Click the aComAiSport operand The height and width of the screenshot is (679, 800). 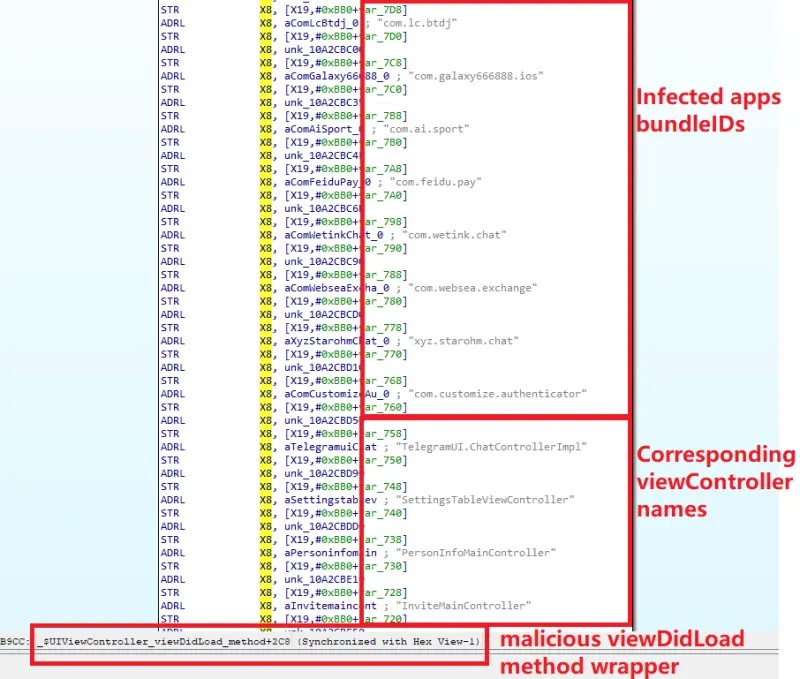coord(323,129)
